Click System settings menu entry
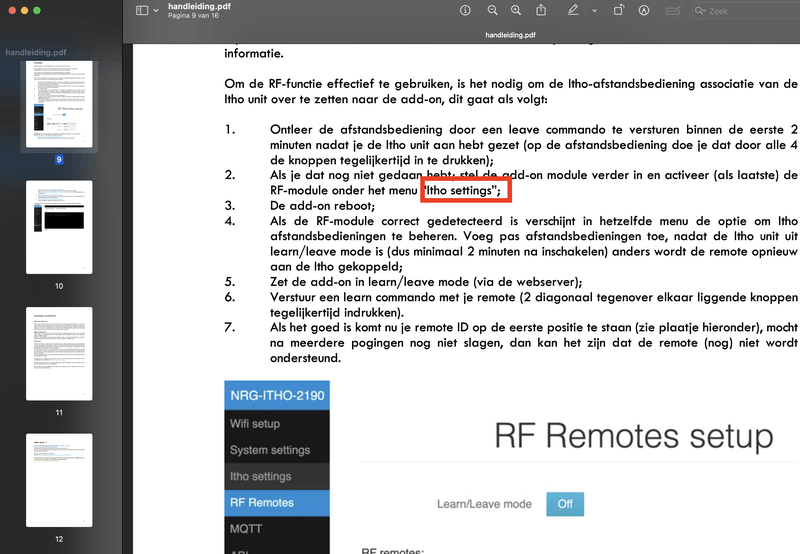Image resolution: width=800 pixels, height=554 pixels. [277, 450]
